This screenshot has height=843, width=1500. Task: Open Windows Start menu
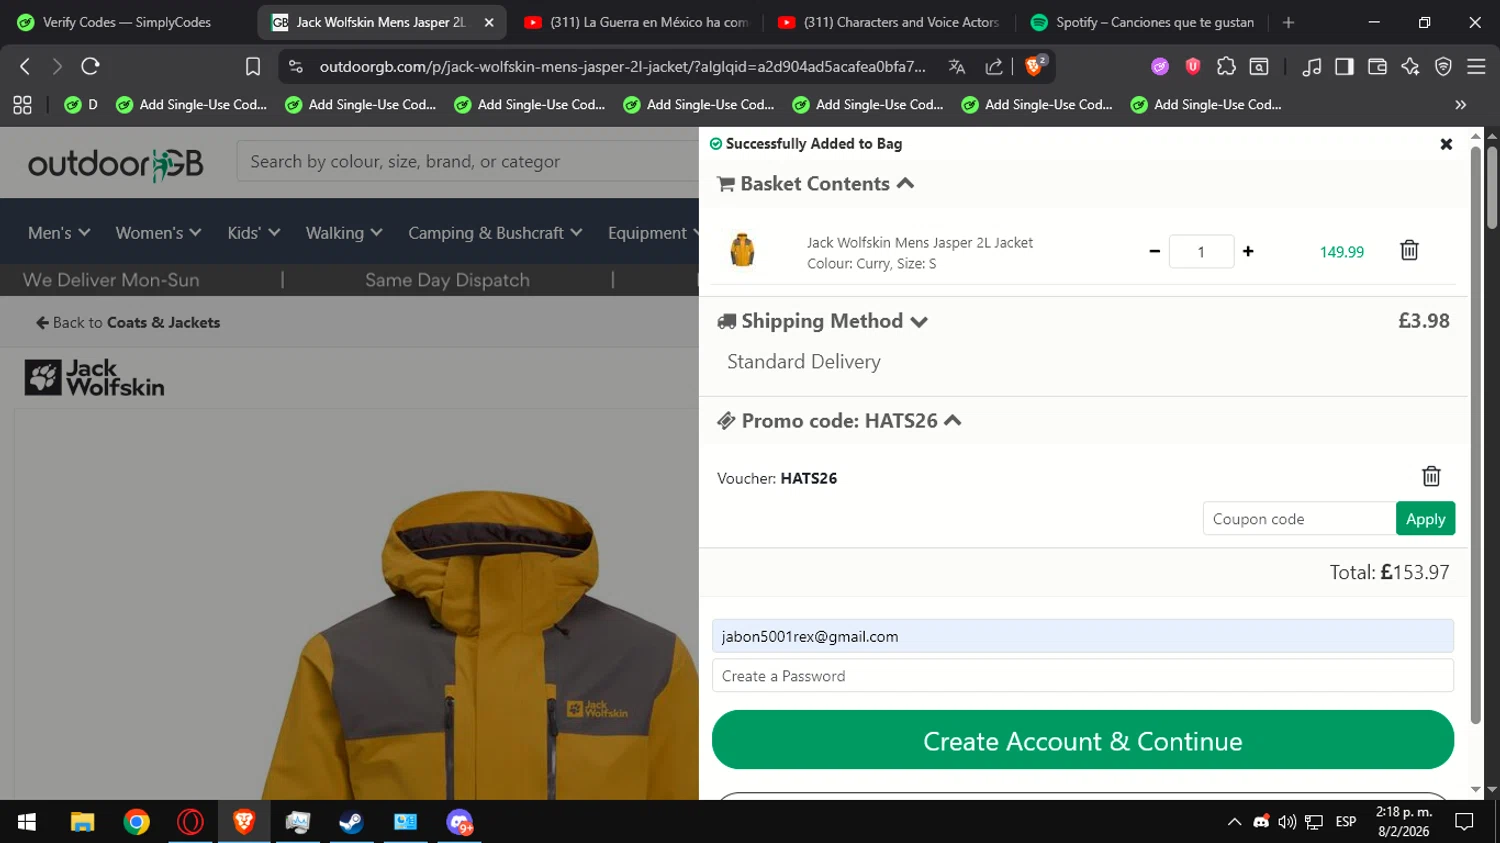pyautogui.click(x=27, y=822)
